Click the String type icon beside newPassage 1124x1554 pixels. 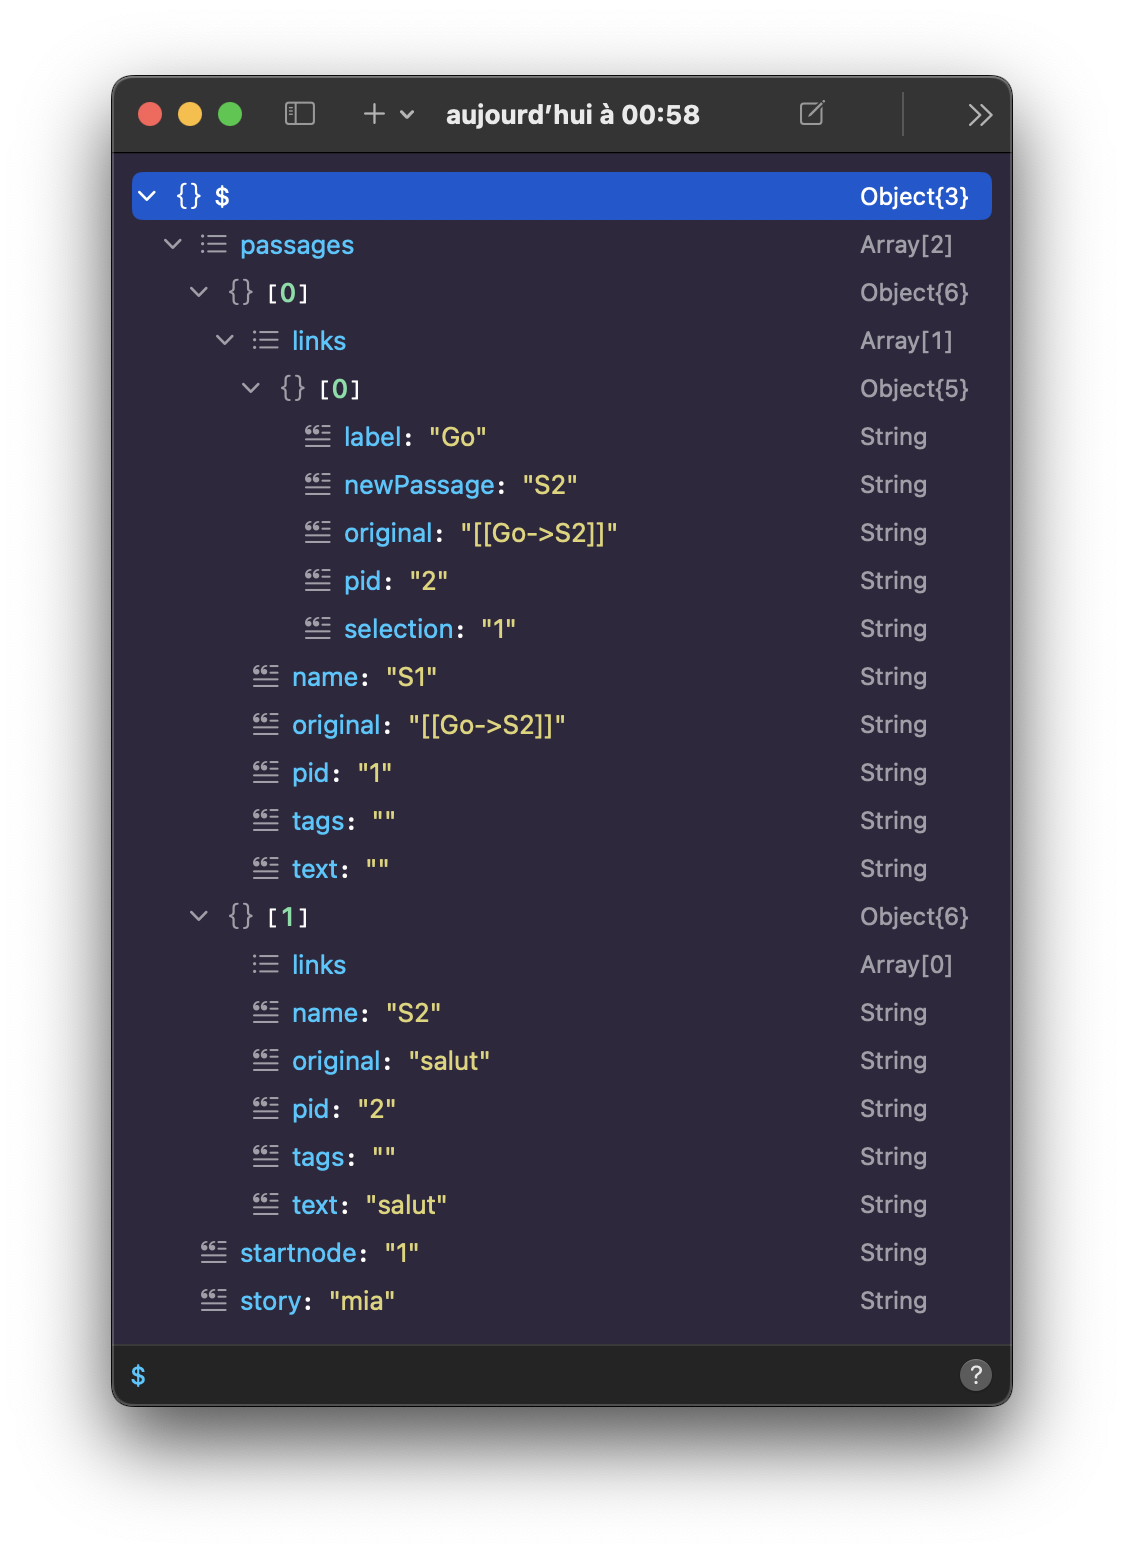pos(317,484)
